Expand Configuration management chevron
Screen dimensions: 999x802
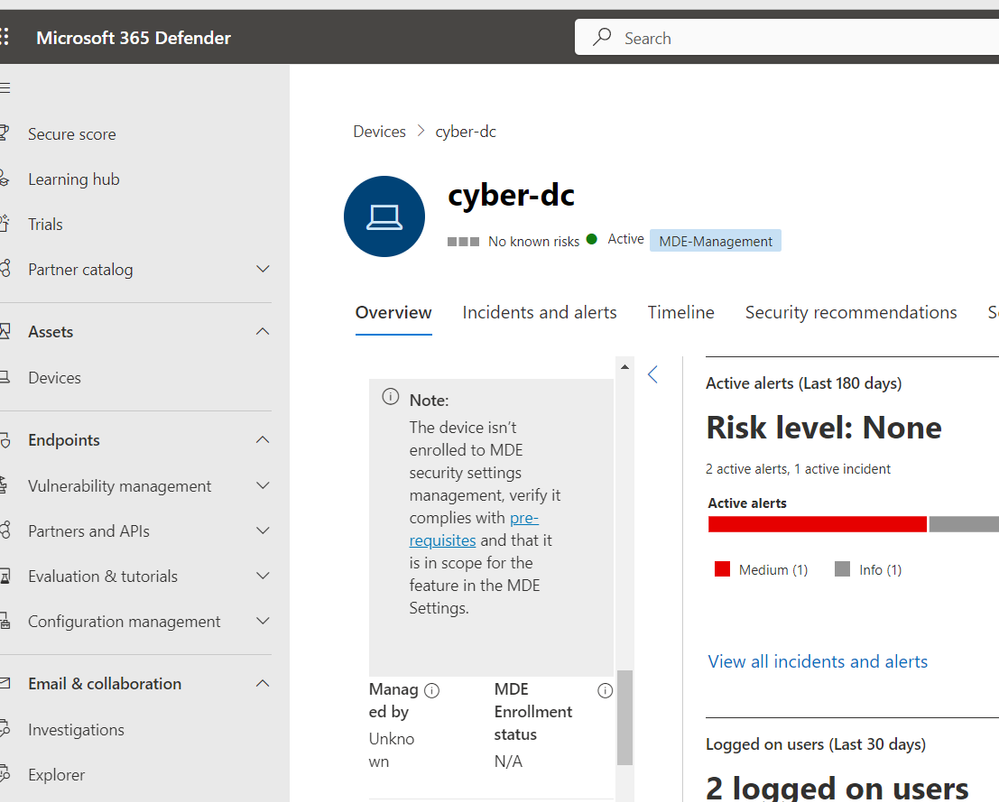pos(262,621)
